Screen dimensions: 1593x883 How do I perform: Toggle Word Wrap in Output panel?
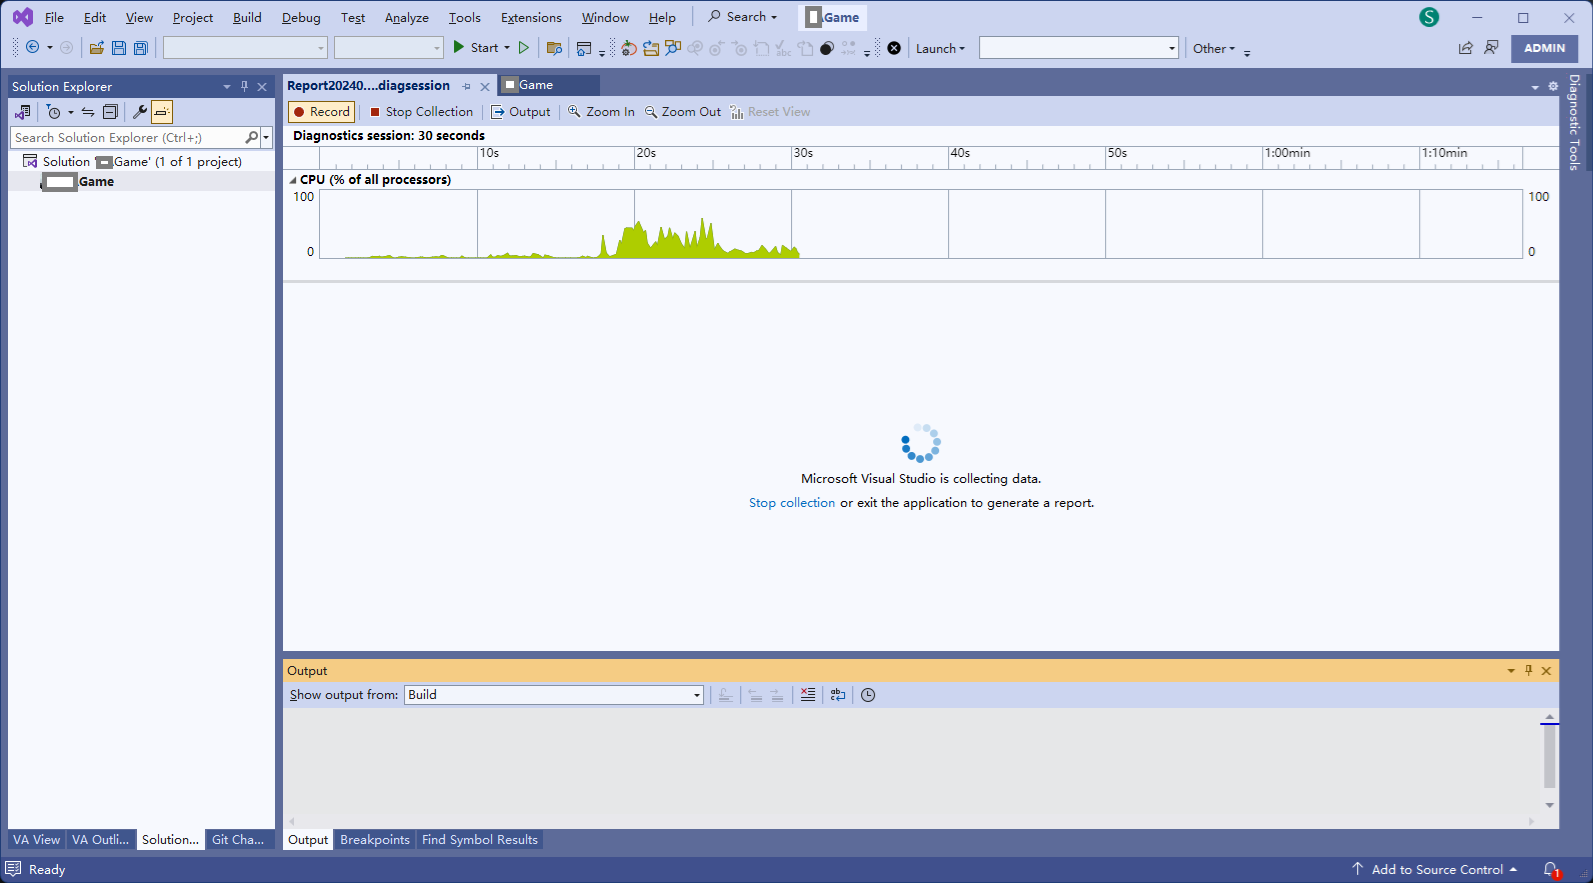click(x=838, y=694)
